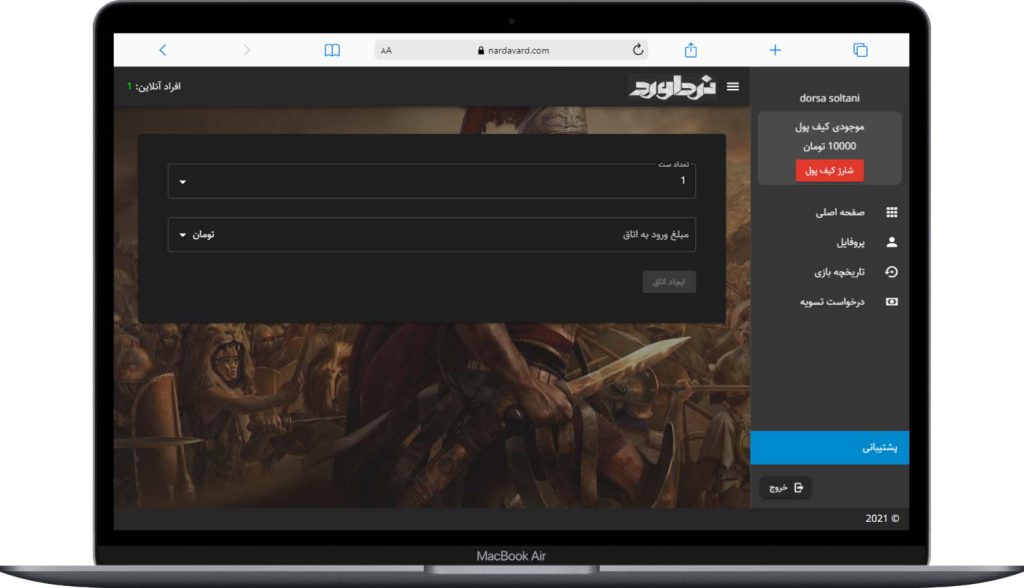This screenshot has height=588, width=1024.
Task: Click the history icon for تاریخچه بازی
Action: pyautogui.click(x=892, y=272)
